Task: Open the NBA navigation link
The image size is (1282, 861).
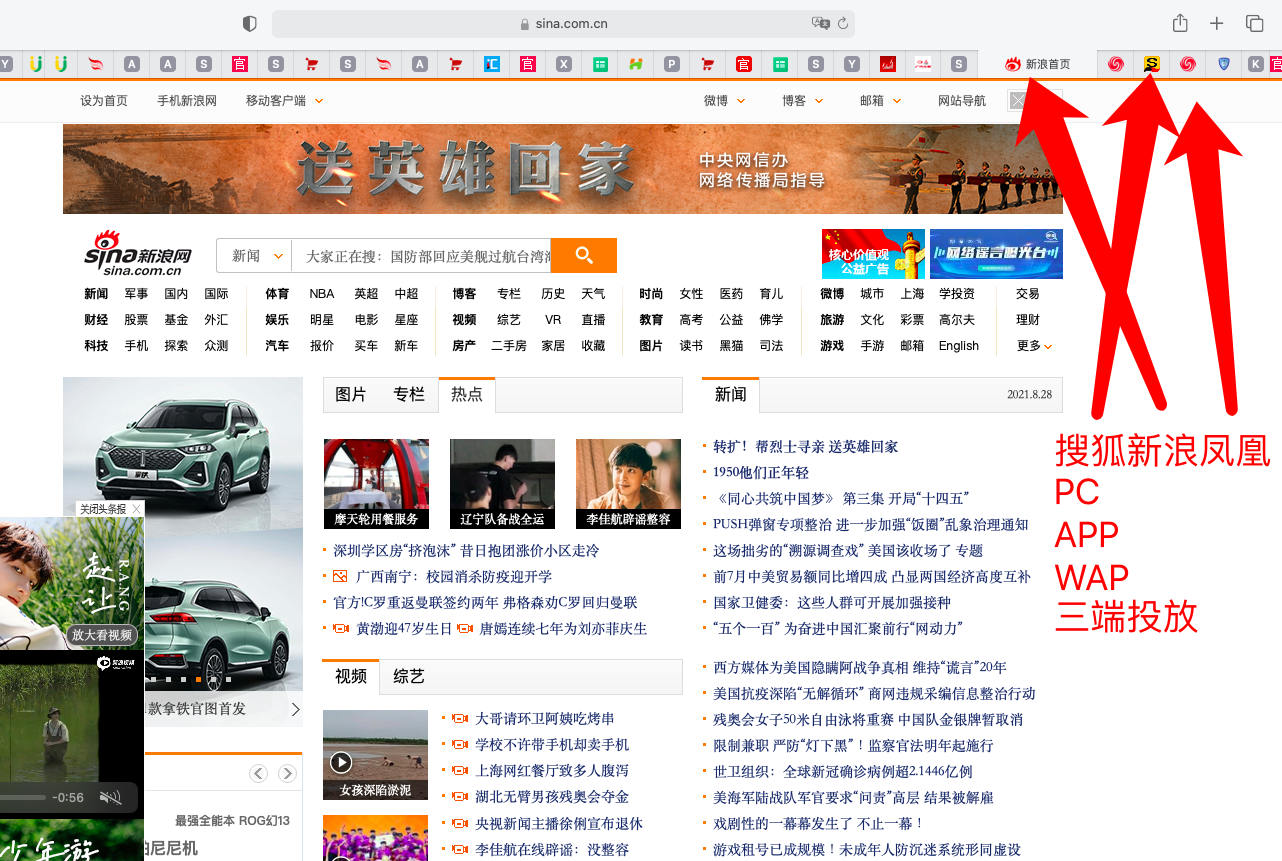Action: point(322,294)
